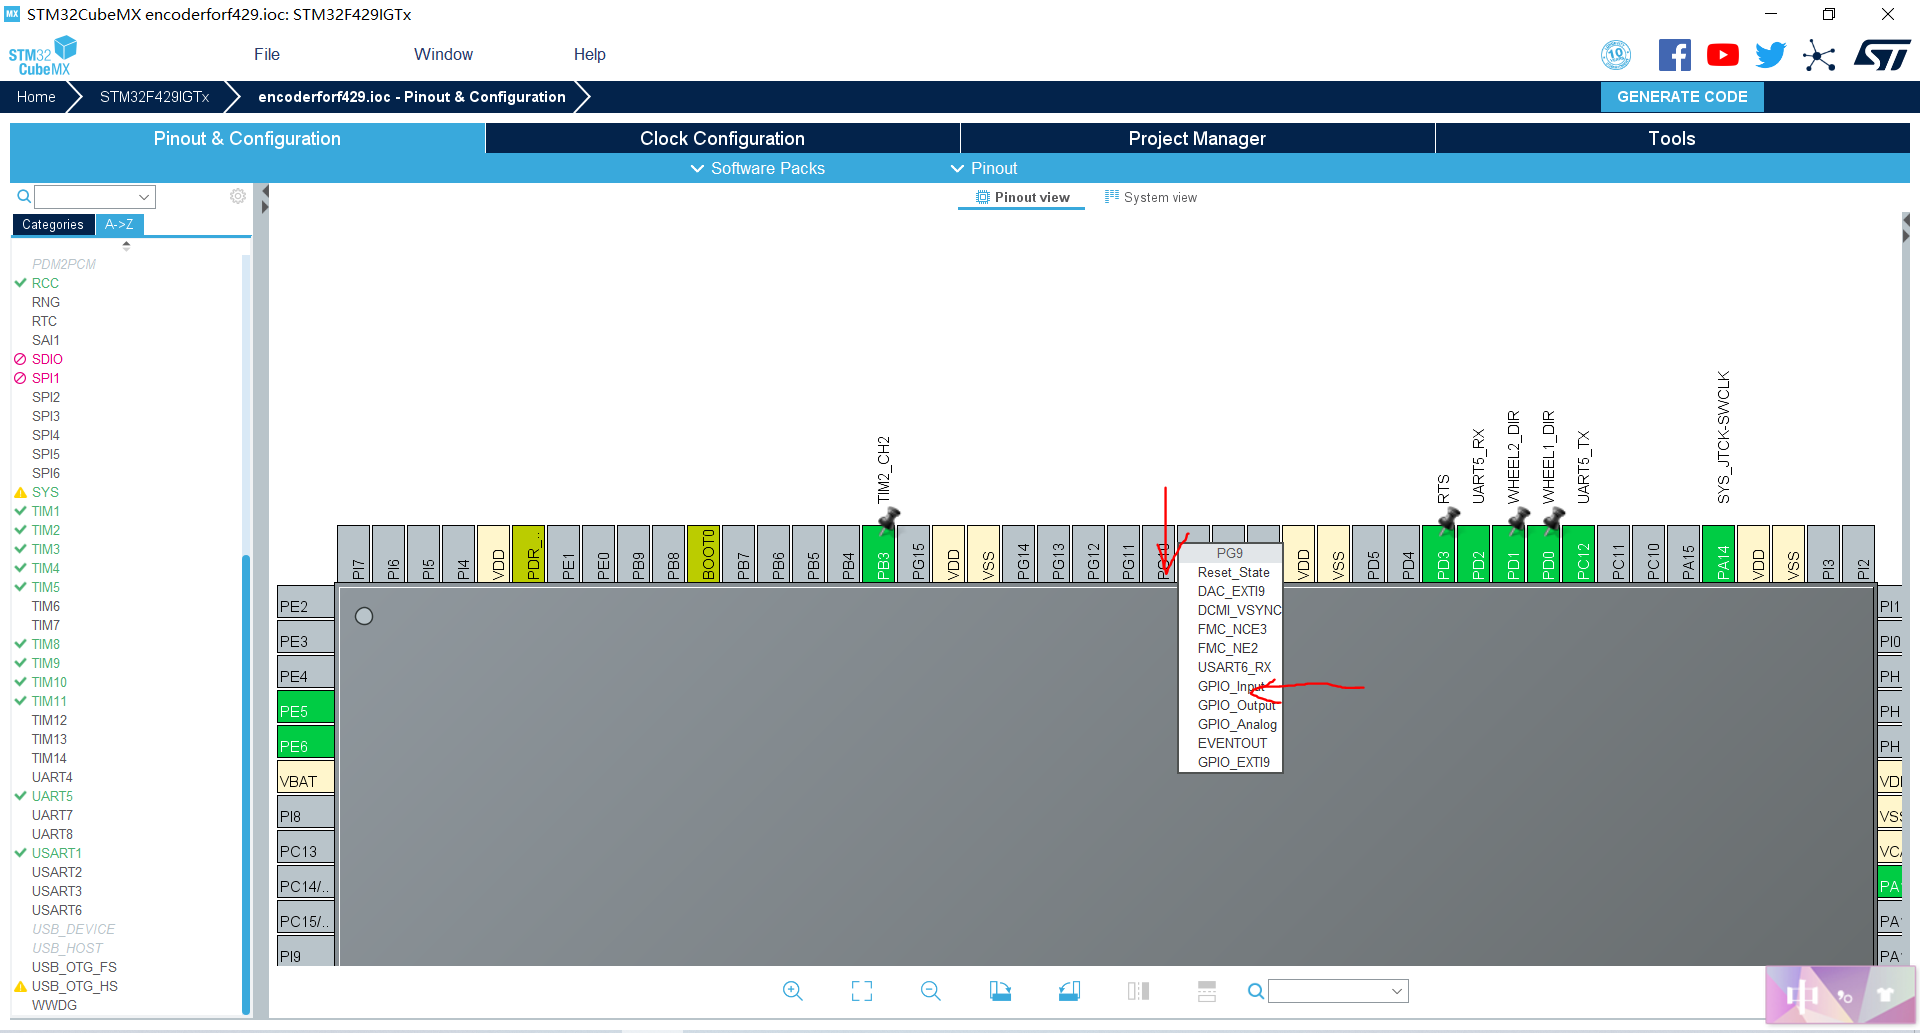
Task: Choose GPIO_Input in PG9 menu
Action: click(1231, 686)
